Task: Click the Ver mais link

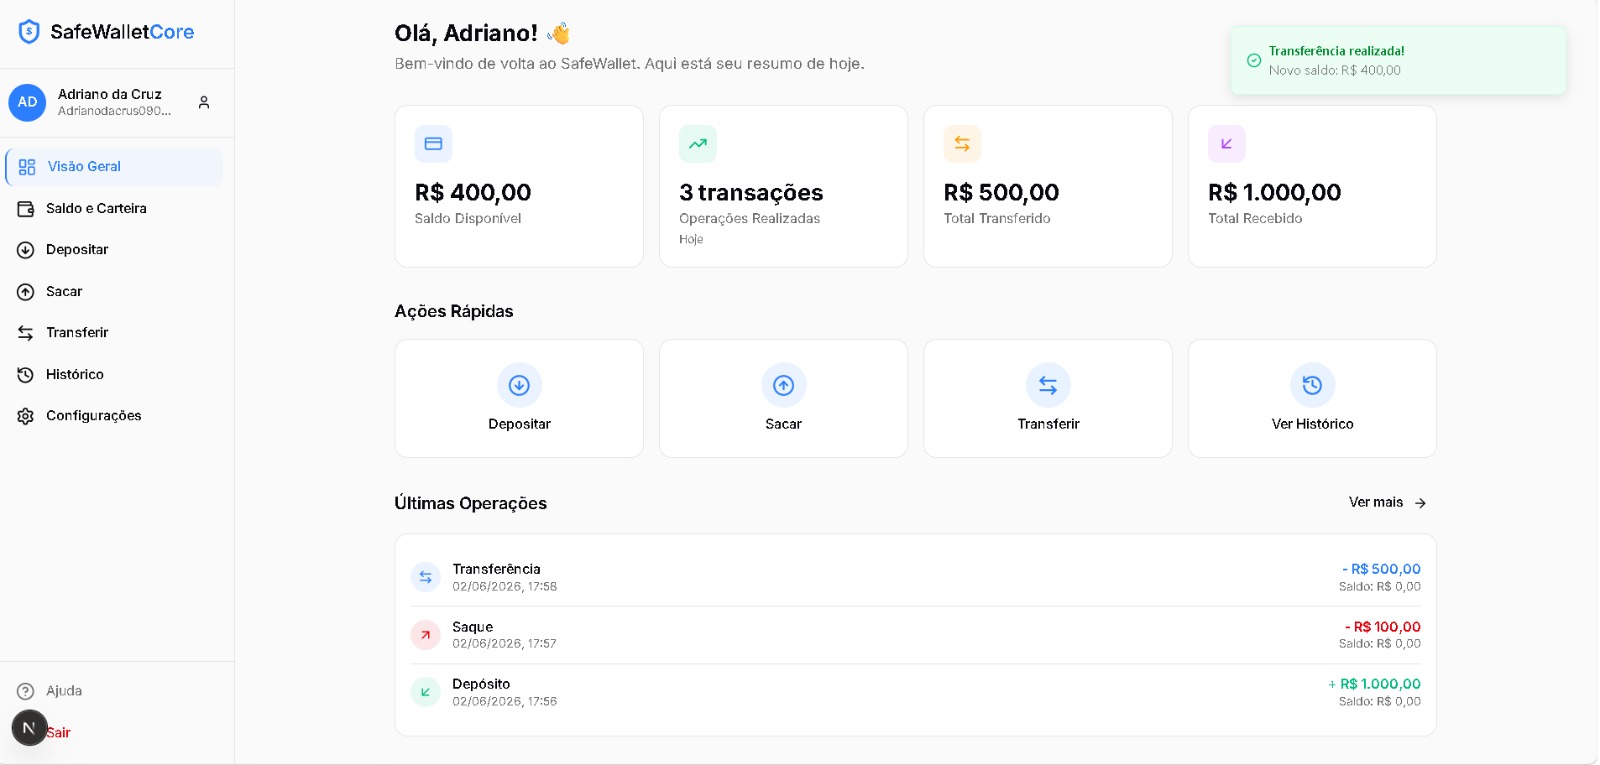Action: [1376, 503]
